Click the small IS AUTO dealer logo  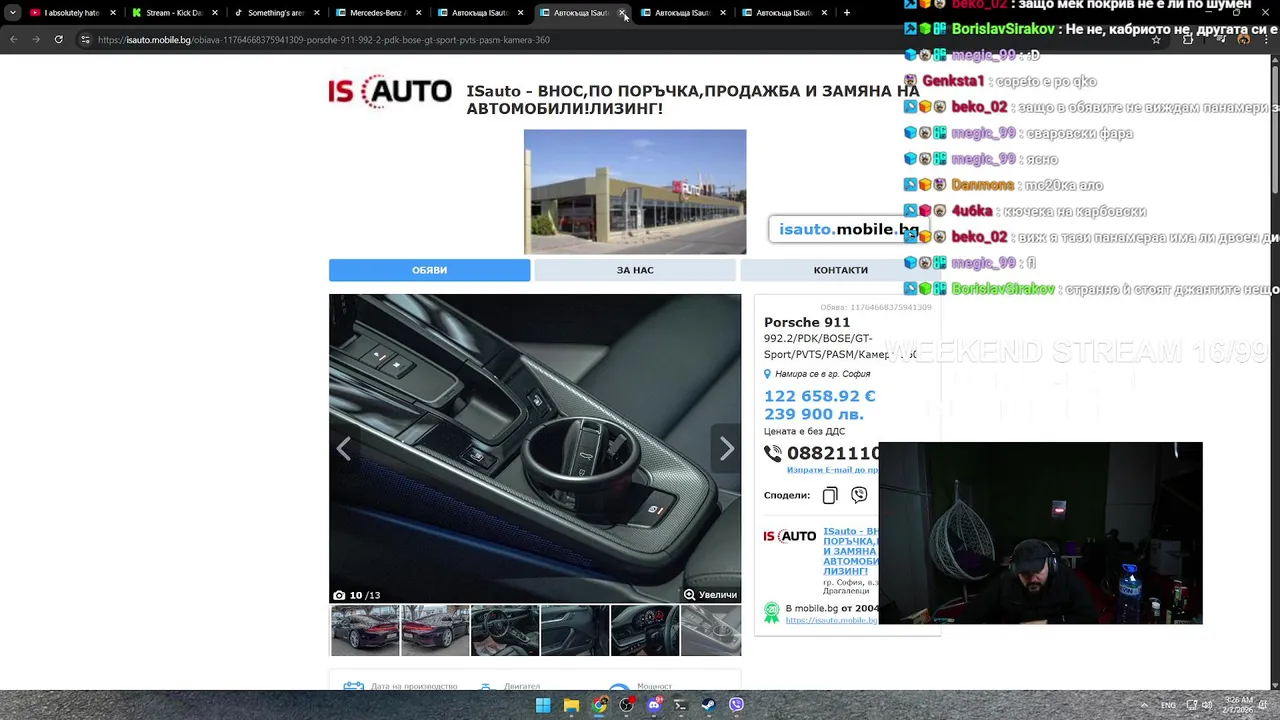point(790,537)
